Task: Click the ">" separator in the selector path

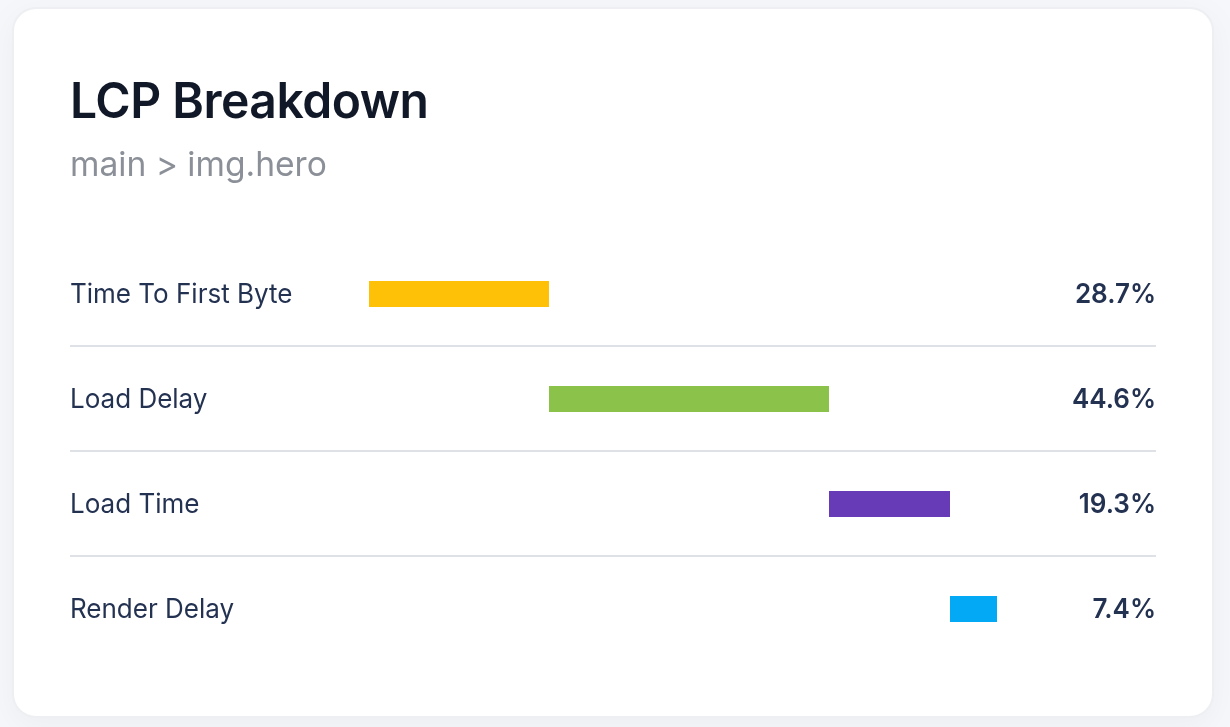Action: [x=166, y=165]
